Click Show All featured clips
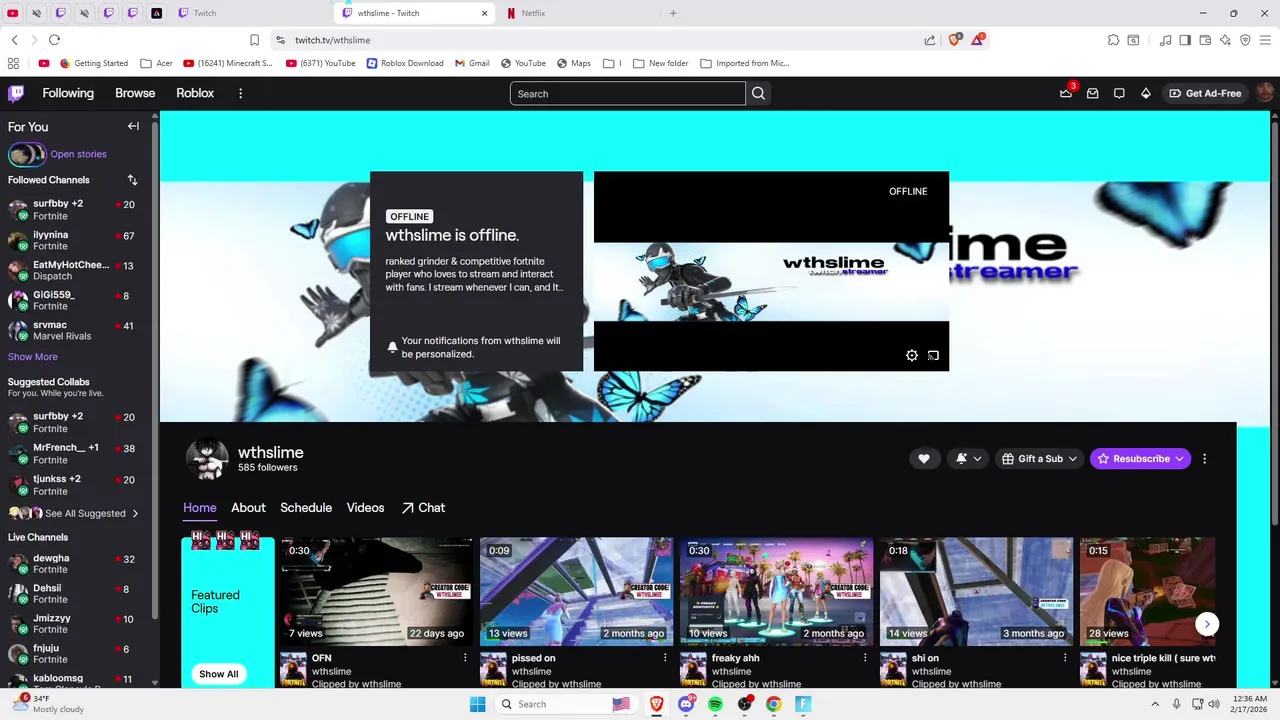Image resolution: width=1280 pixels, height=720 pixels. [x=218, y=674]
